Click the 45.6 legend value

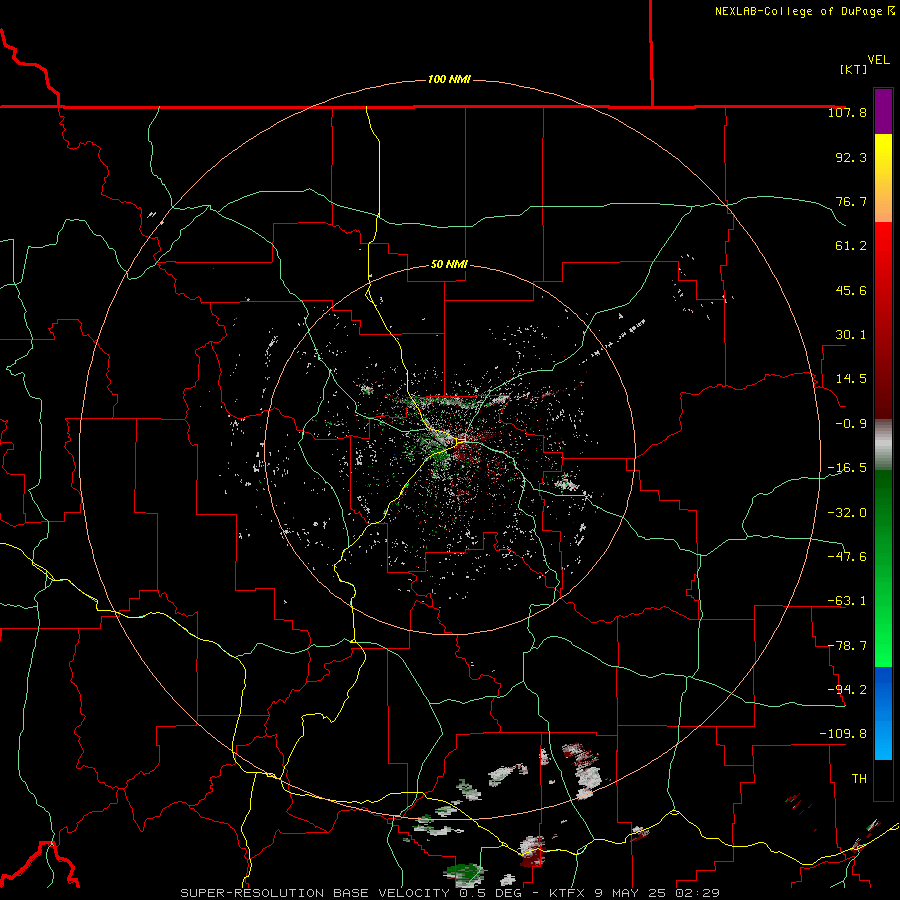point(851,290)
